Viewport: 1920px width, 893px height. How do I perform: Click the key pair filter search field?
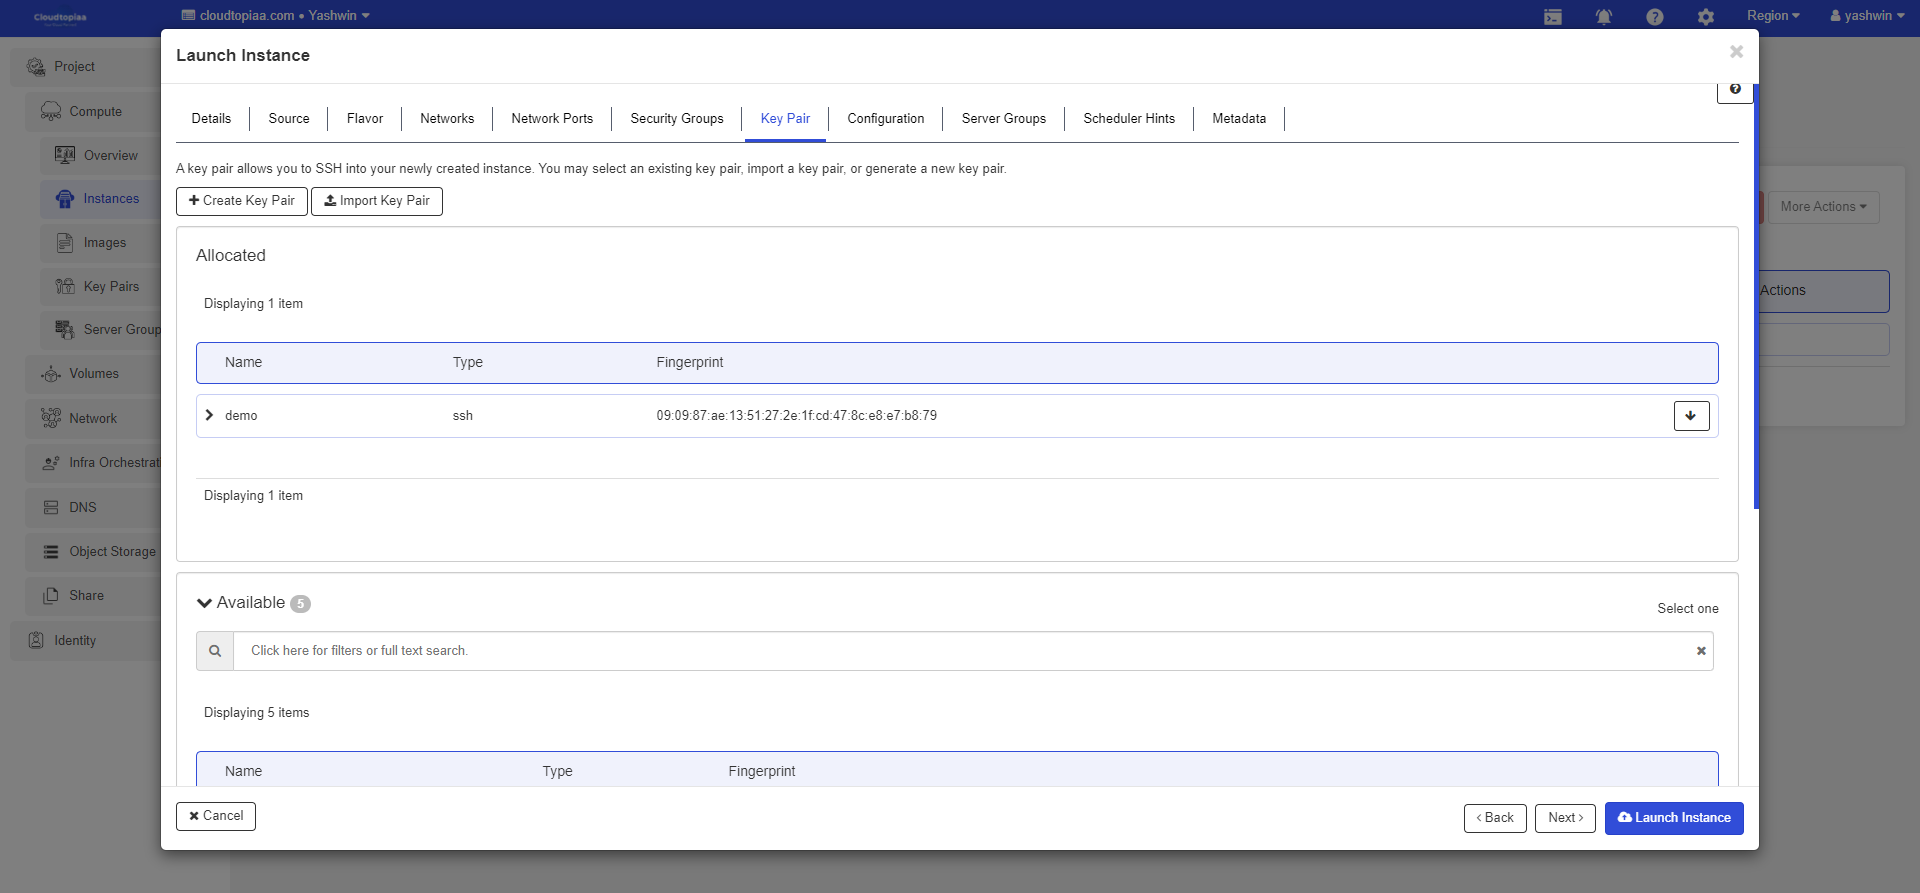[960, 651]
